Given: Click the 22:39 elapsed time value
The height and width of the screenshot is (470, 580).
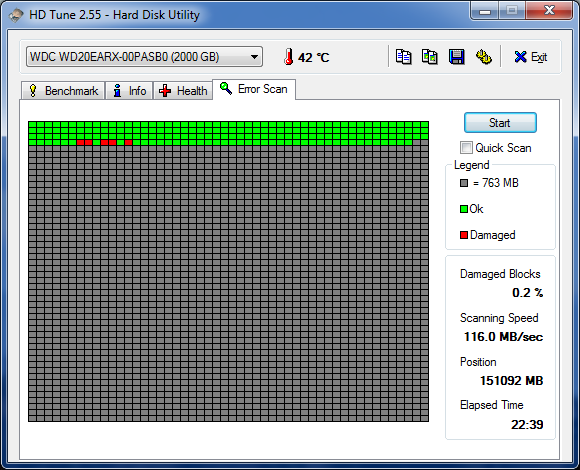Looking at the screenshot, I should (527, 425).
